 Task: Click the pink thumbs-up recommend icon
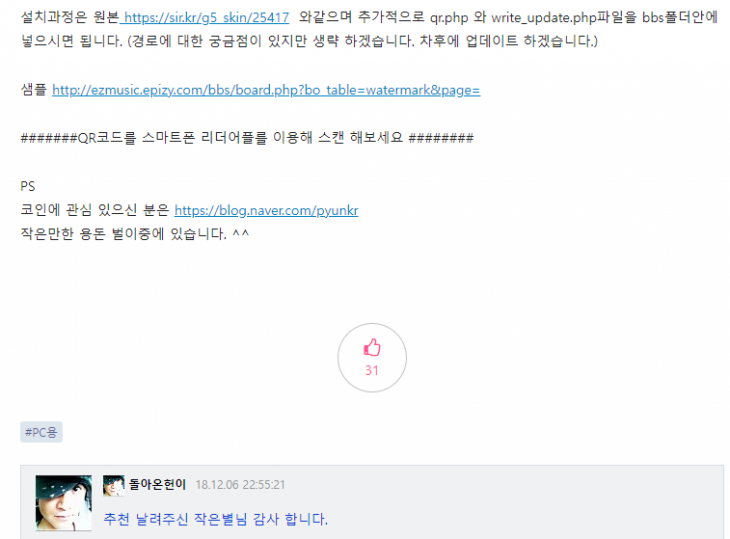372,348
